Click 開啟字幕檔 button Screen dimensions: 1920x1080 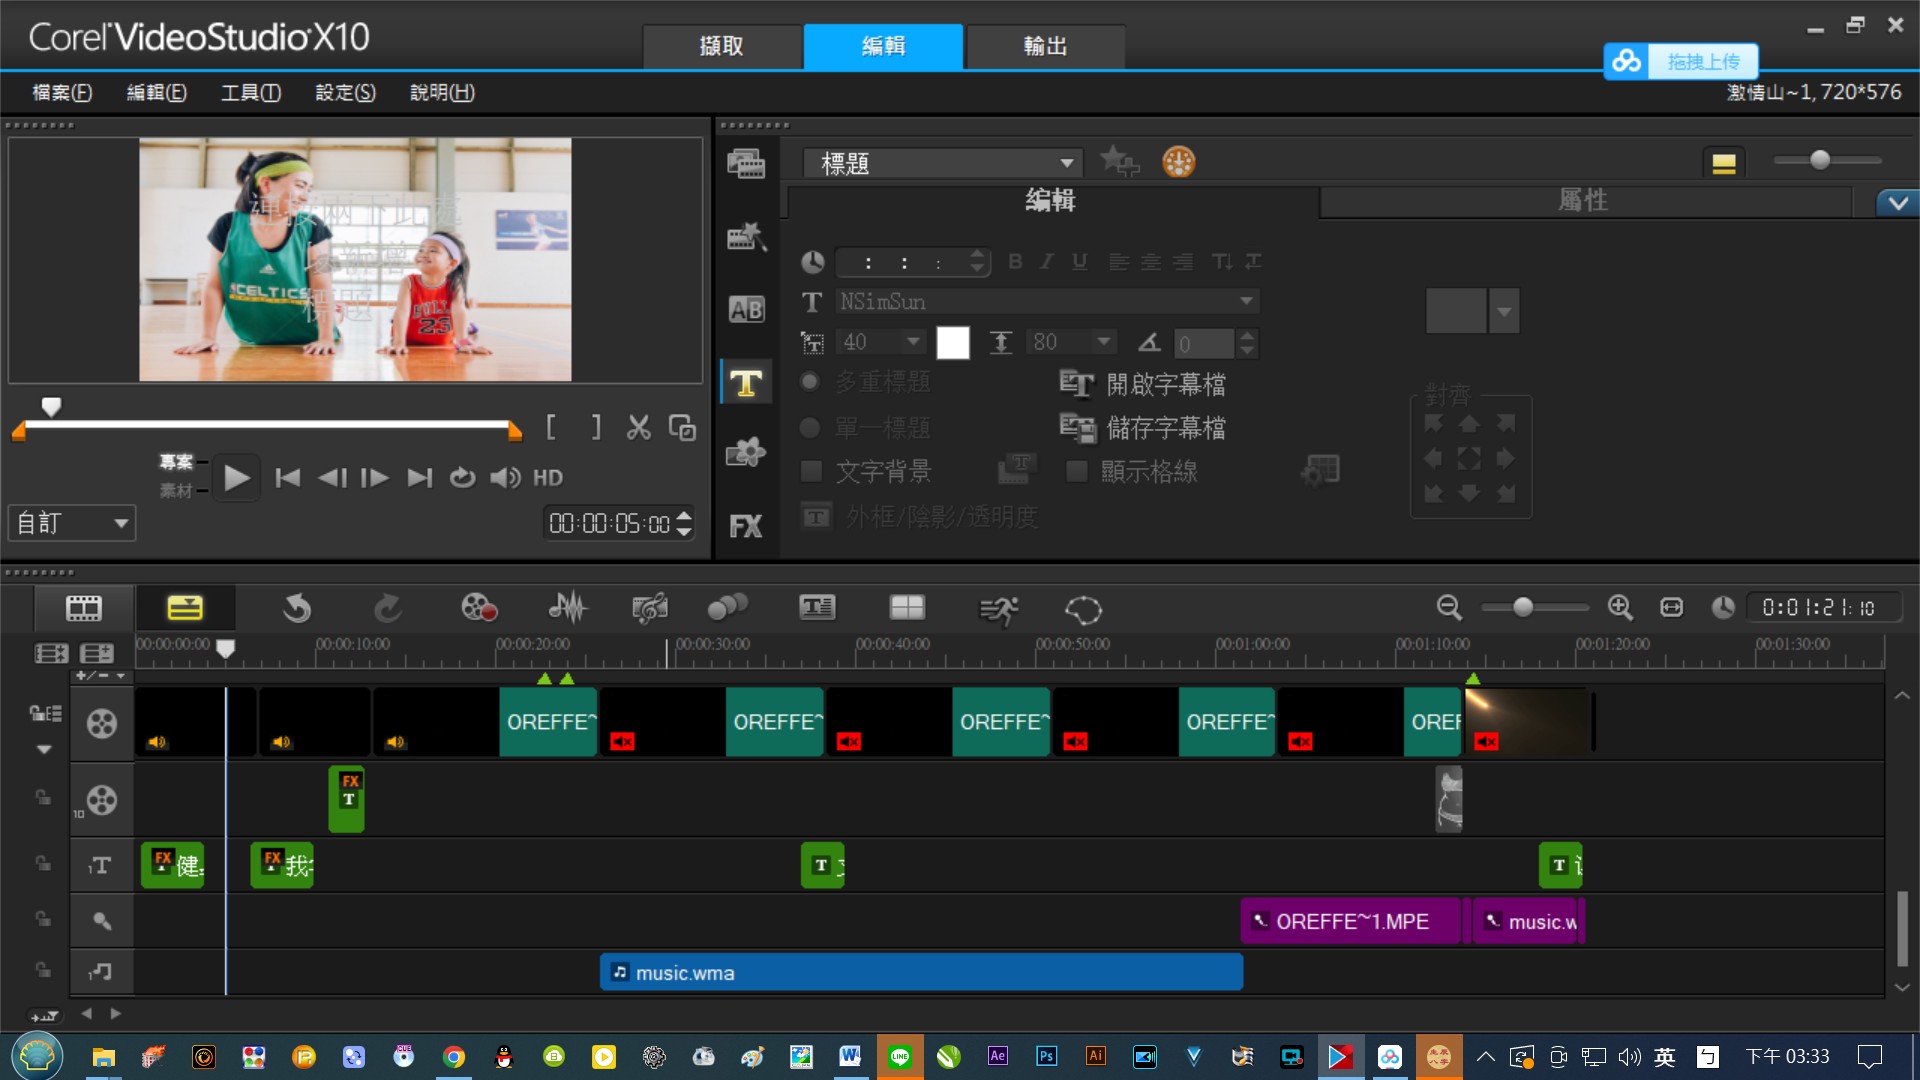click(x=1143, y=384)
